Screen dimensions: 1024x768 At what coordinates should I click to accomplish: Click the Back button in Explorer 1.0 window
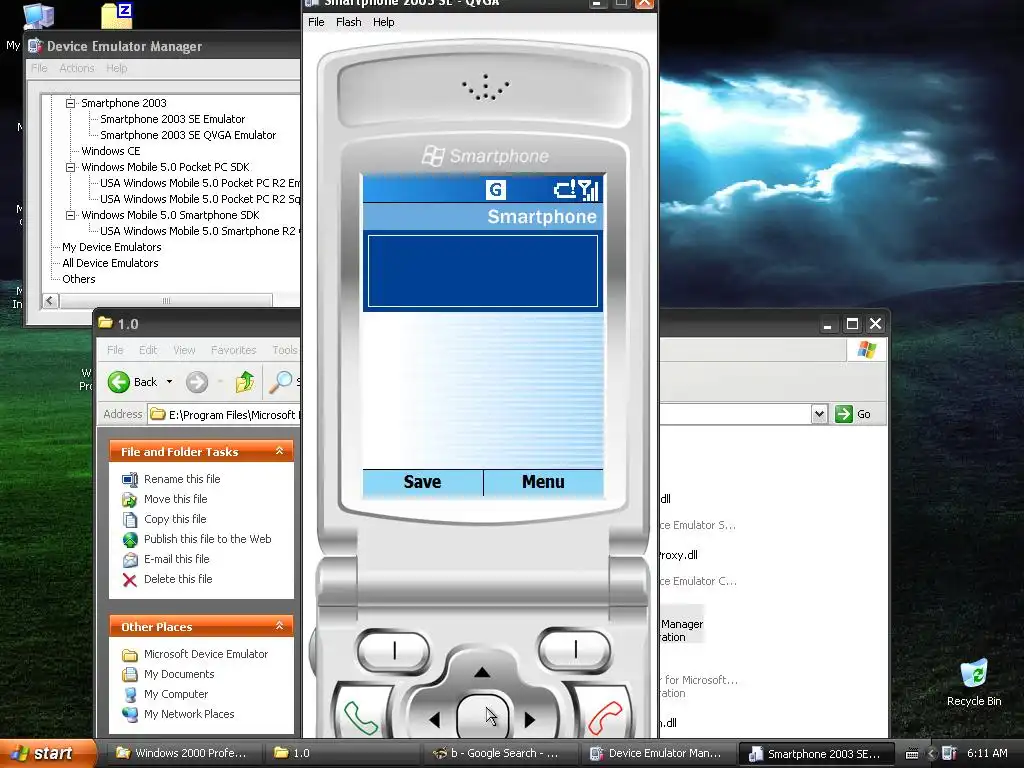[133, 382]
